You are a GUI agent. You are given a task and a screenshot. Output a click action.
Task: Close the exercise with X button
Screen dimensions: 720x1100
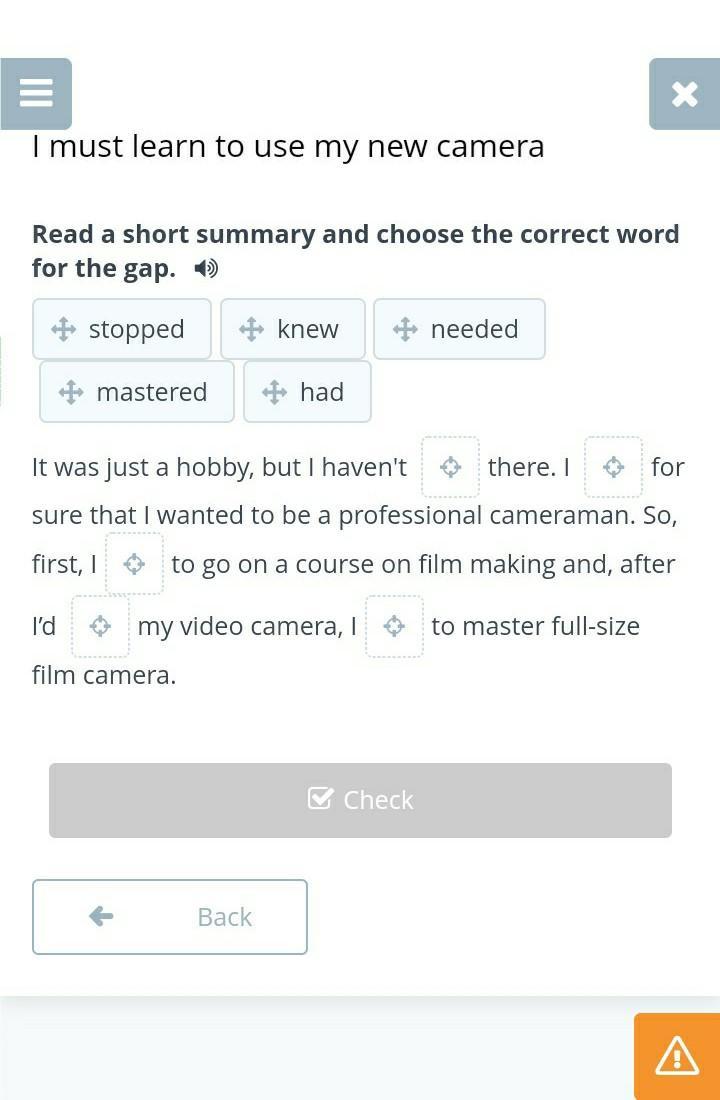pos(684,93)
